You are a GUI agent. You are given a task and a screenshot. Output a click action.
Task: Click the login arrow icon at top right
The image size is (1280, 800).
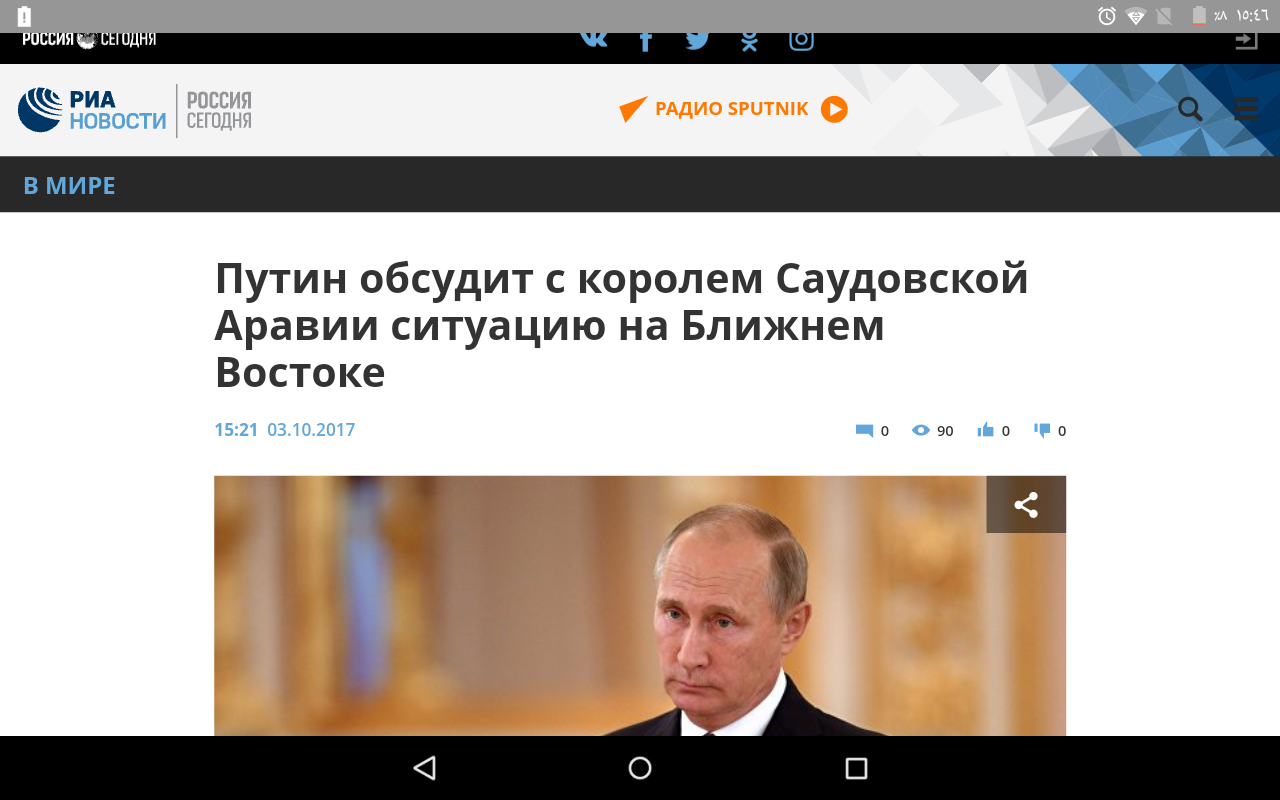[x=1246, y=41]
